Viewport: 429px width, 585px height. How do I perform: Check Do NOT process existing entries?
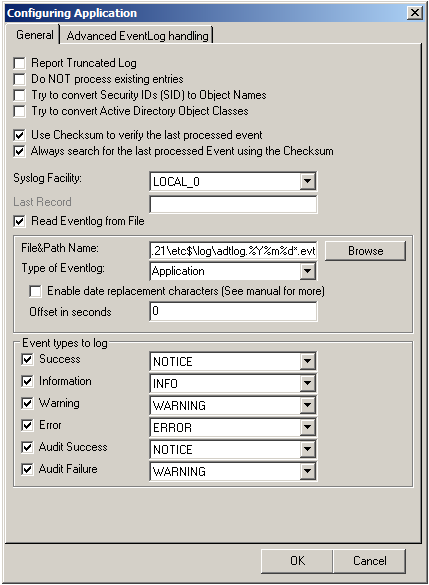[x=19, y=79]
